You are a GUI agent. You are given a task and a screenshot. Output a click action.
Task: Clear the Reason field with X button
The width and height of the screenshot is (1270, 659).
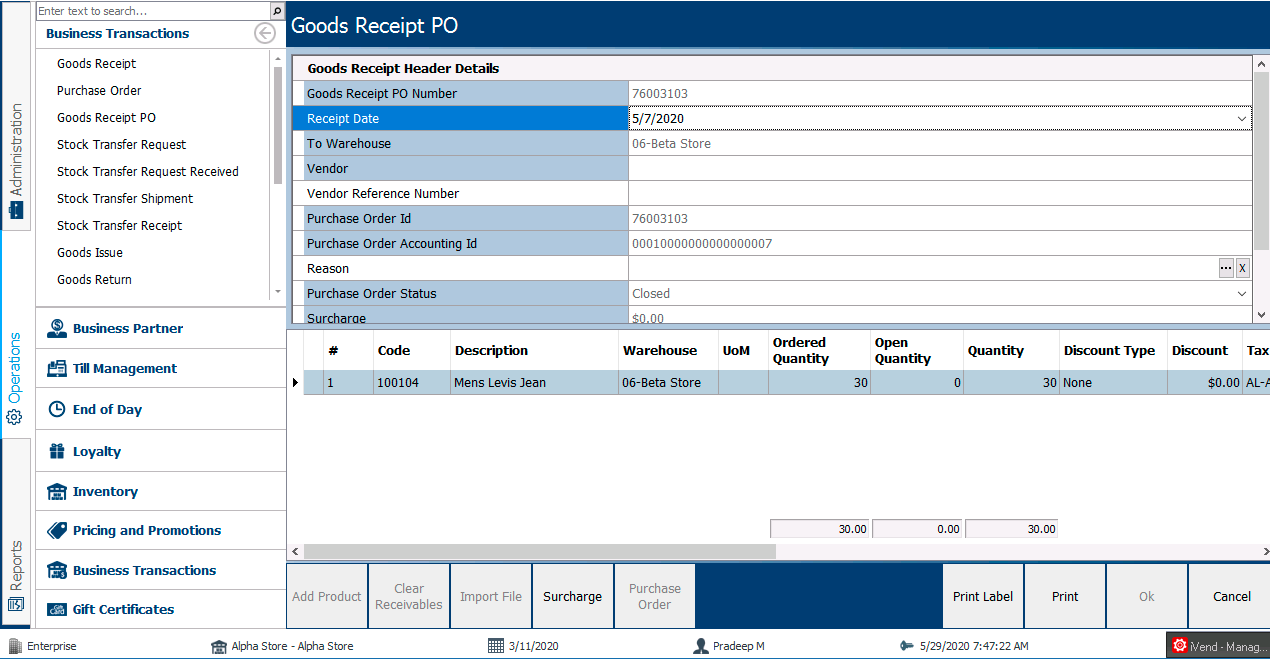[x=1242, y=268]
